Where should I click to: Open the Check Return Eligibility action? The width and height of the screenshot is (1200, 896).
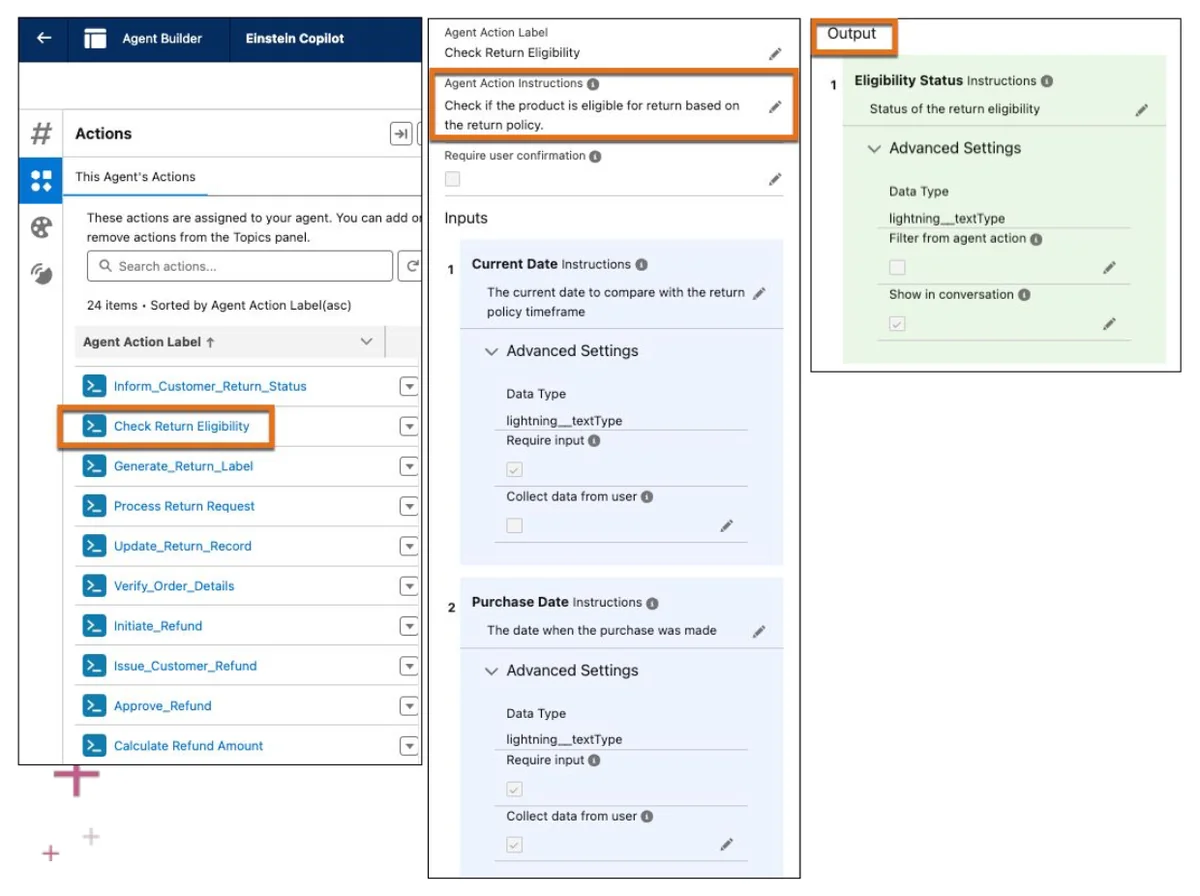click(x=182, y=426)
